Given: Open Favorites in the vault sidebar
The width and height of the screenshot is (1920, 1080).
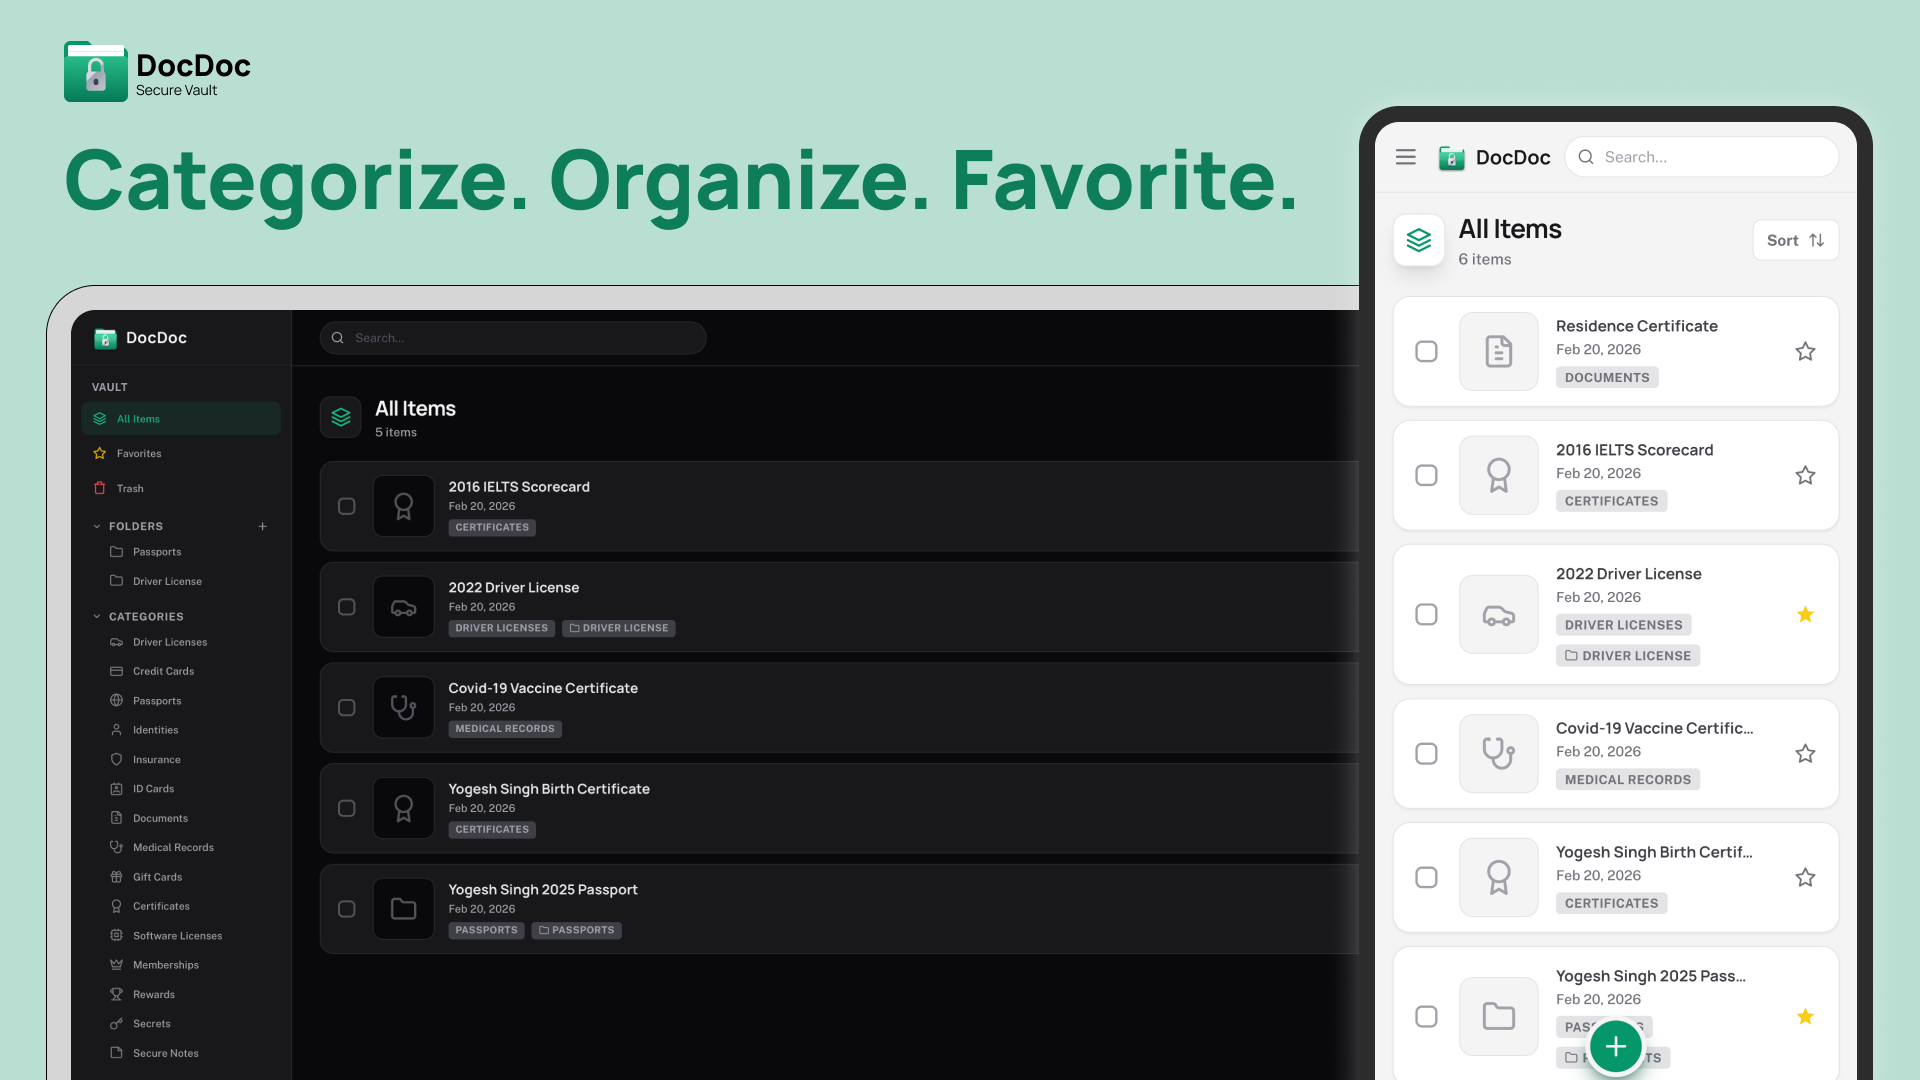Looking at the screenshot, I should pos(138,453).
